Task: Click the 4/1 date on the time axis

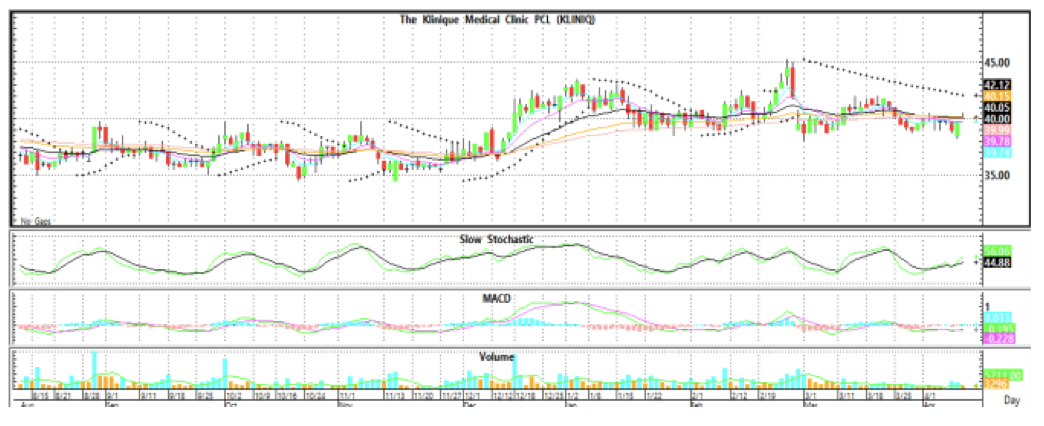Action: click(x=931, y=395)
